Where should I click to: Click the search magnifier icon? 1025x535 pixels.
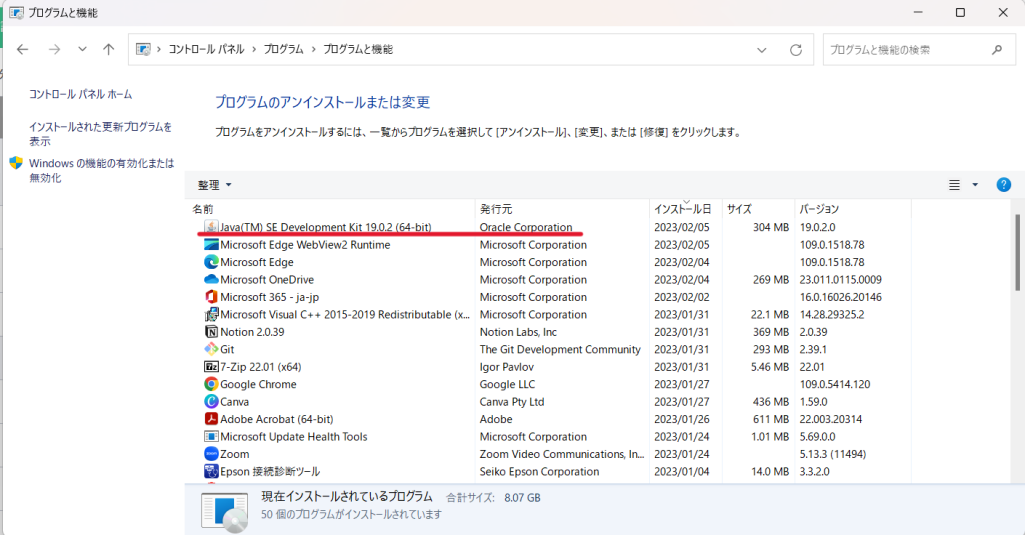[997, 50]
